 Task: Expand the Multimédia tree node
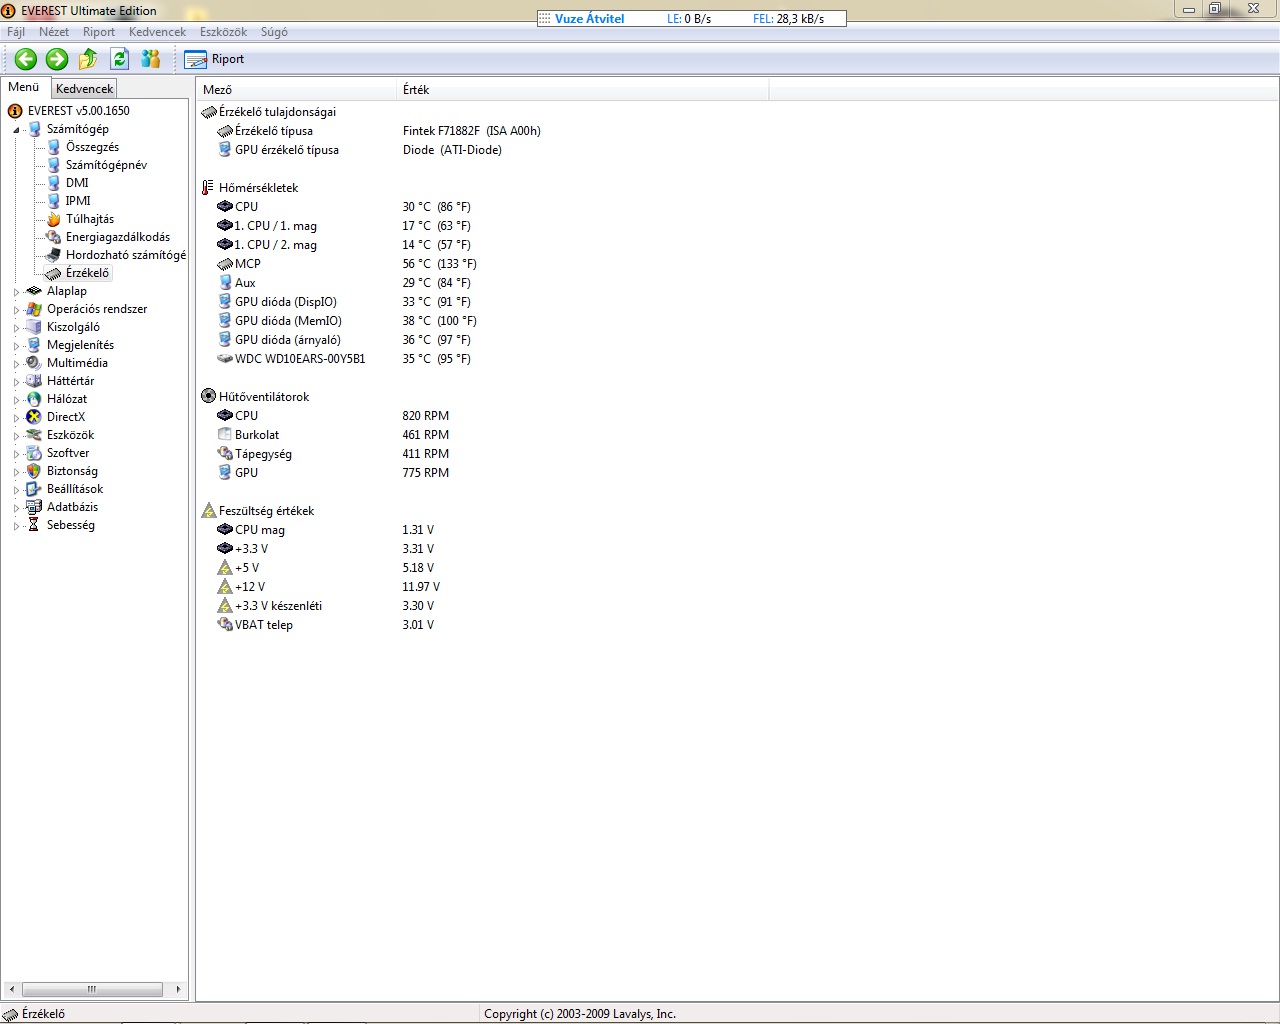(16, 364)
